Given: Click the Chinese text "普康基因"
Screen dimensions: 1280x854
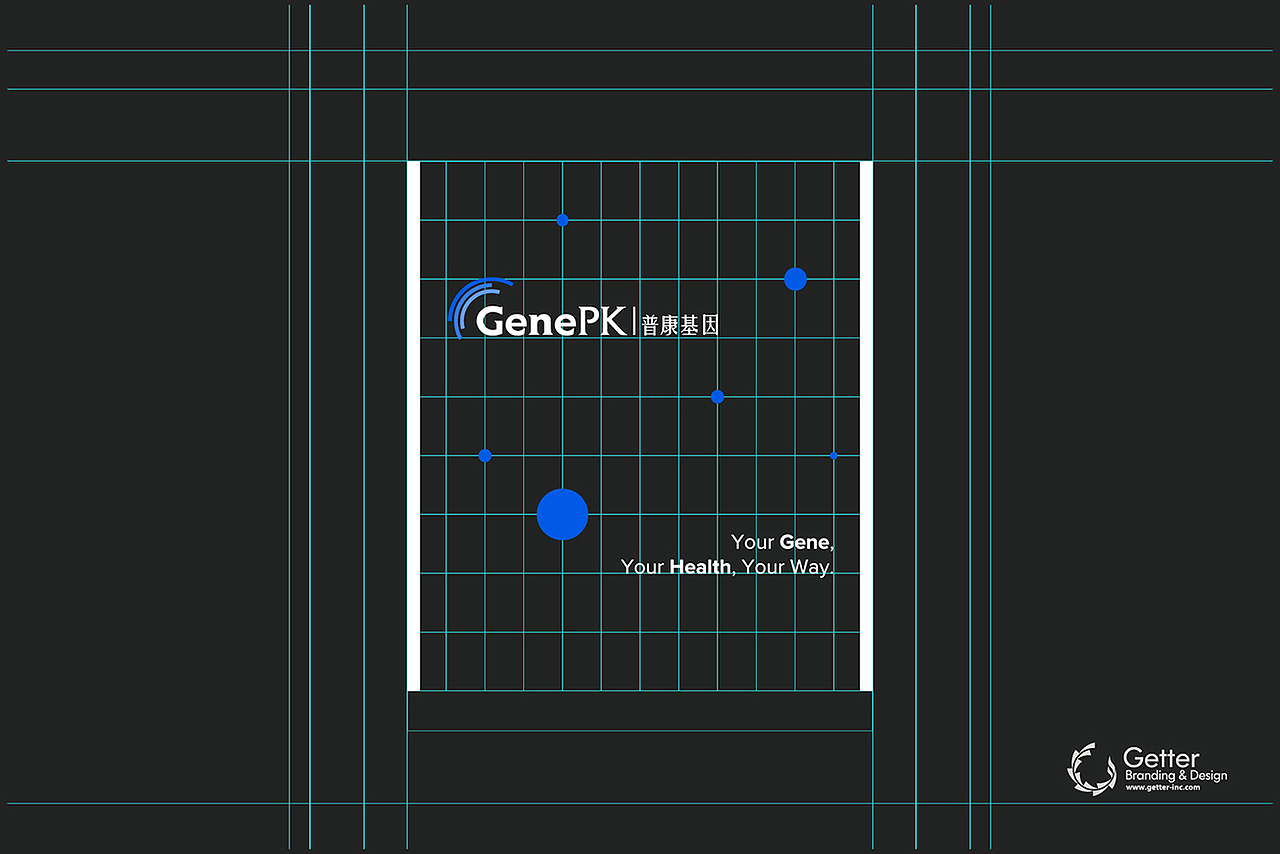Looking at the screenshot, I should (x=680, y=324).
